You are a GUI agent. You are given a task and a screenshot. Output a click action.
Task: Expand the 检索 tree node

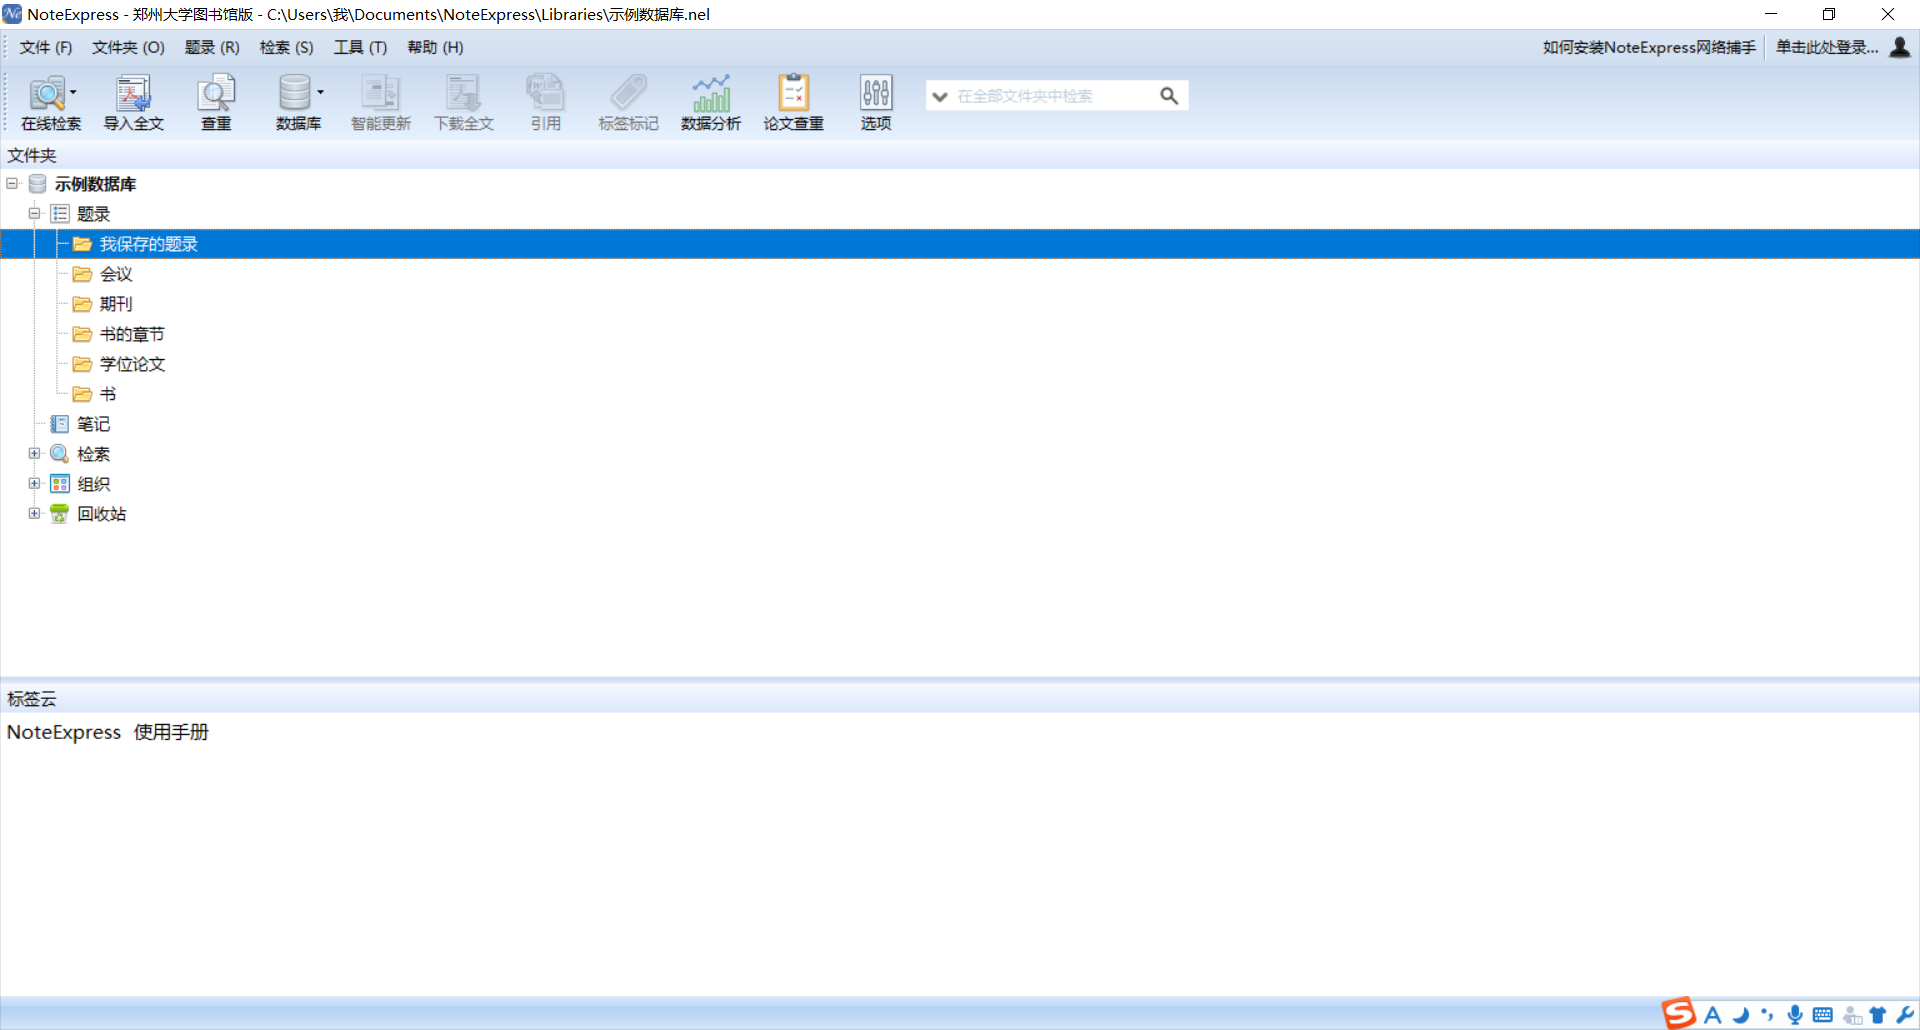(34, 454)
